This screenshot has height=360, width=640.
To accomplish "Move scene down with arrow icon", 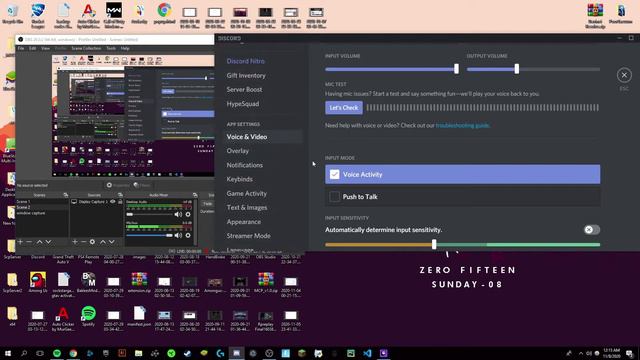I will click(49, 242).
